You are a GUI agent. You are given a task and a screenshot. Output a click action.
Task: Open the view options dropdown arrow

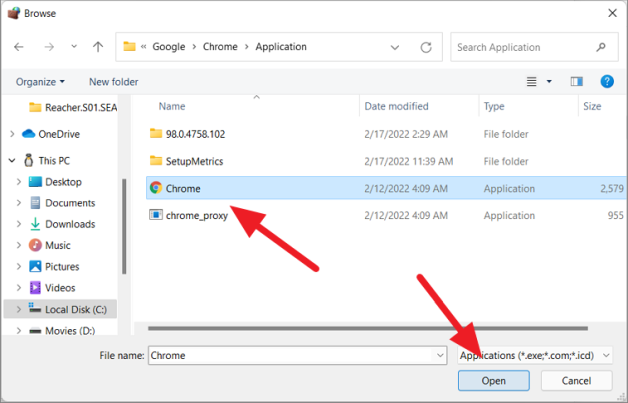pos(549,82)
